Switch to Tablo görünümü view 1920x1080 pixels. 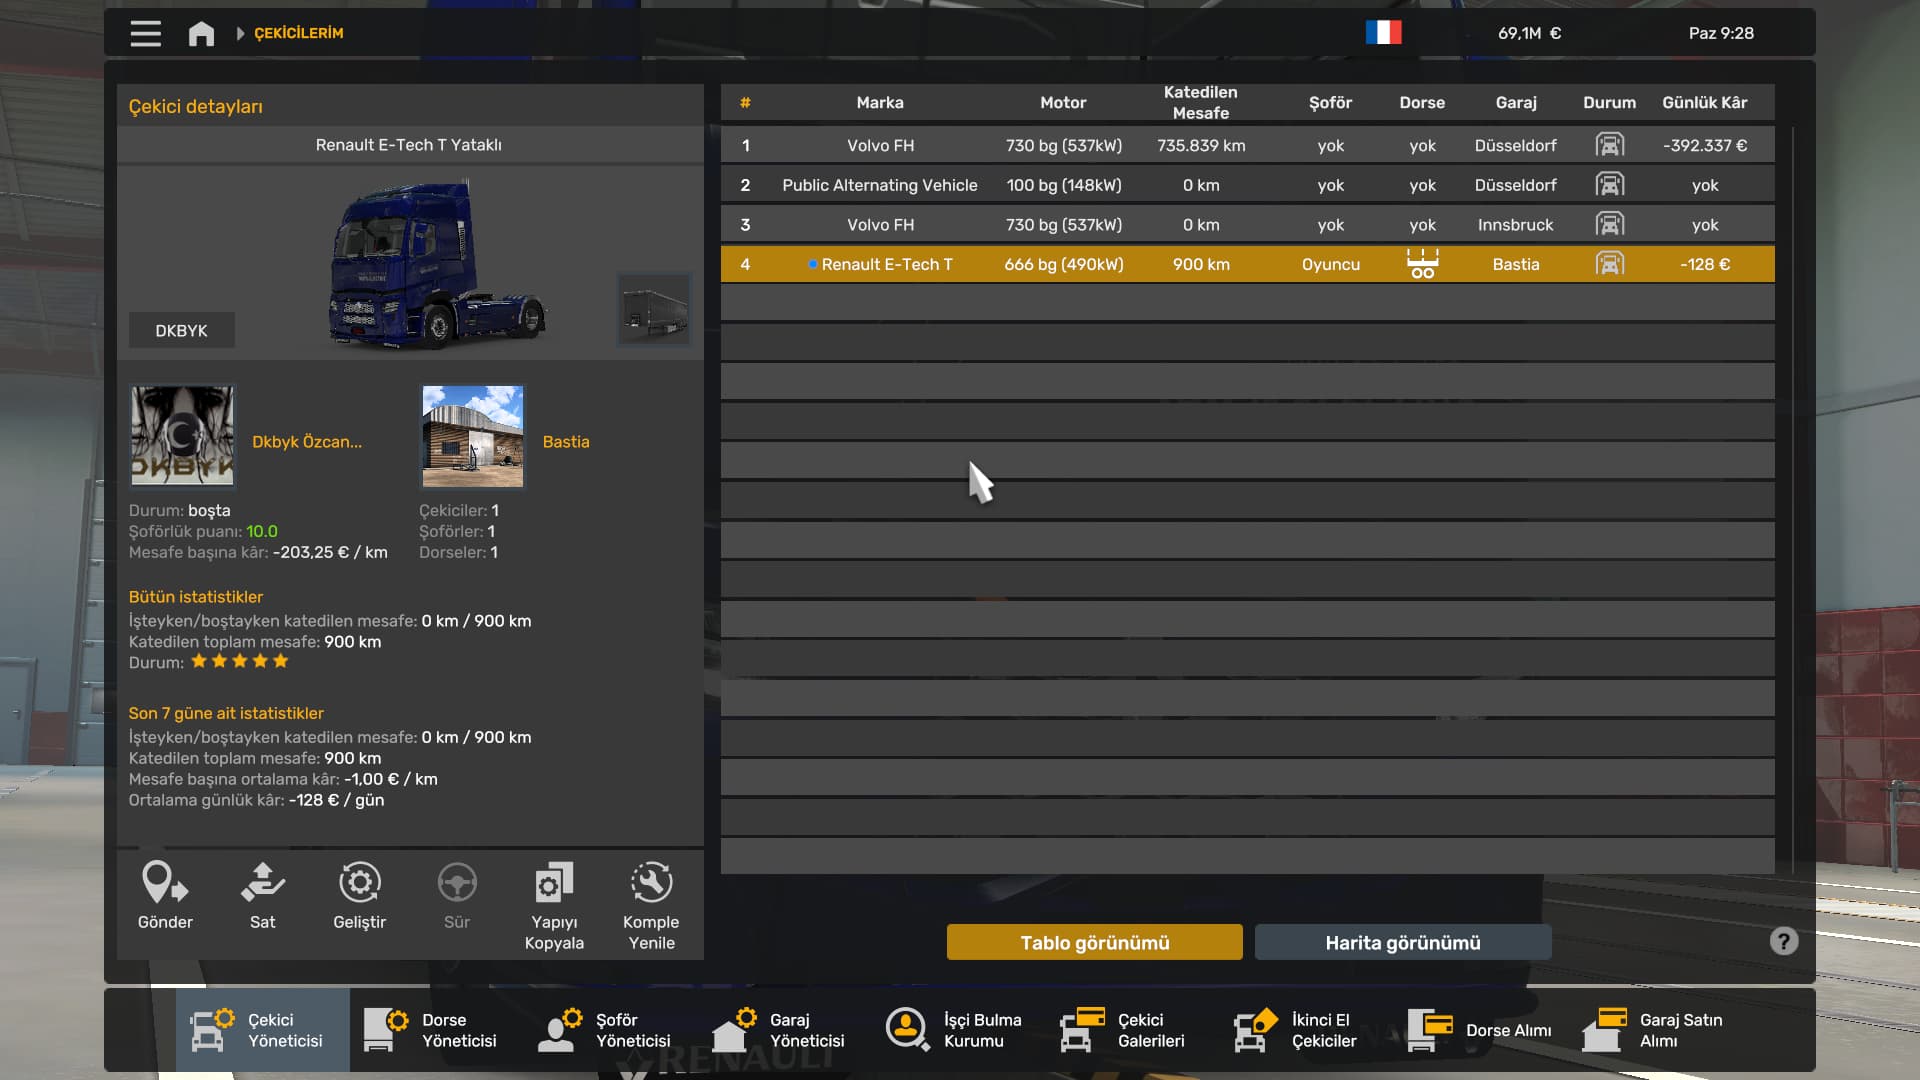[1094, 942]
